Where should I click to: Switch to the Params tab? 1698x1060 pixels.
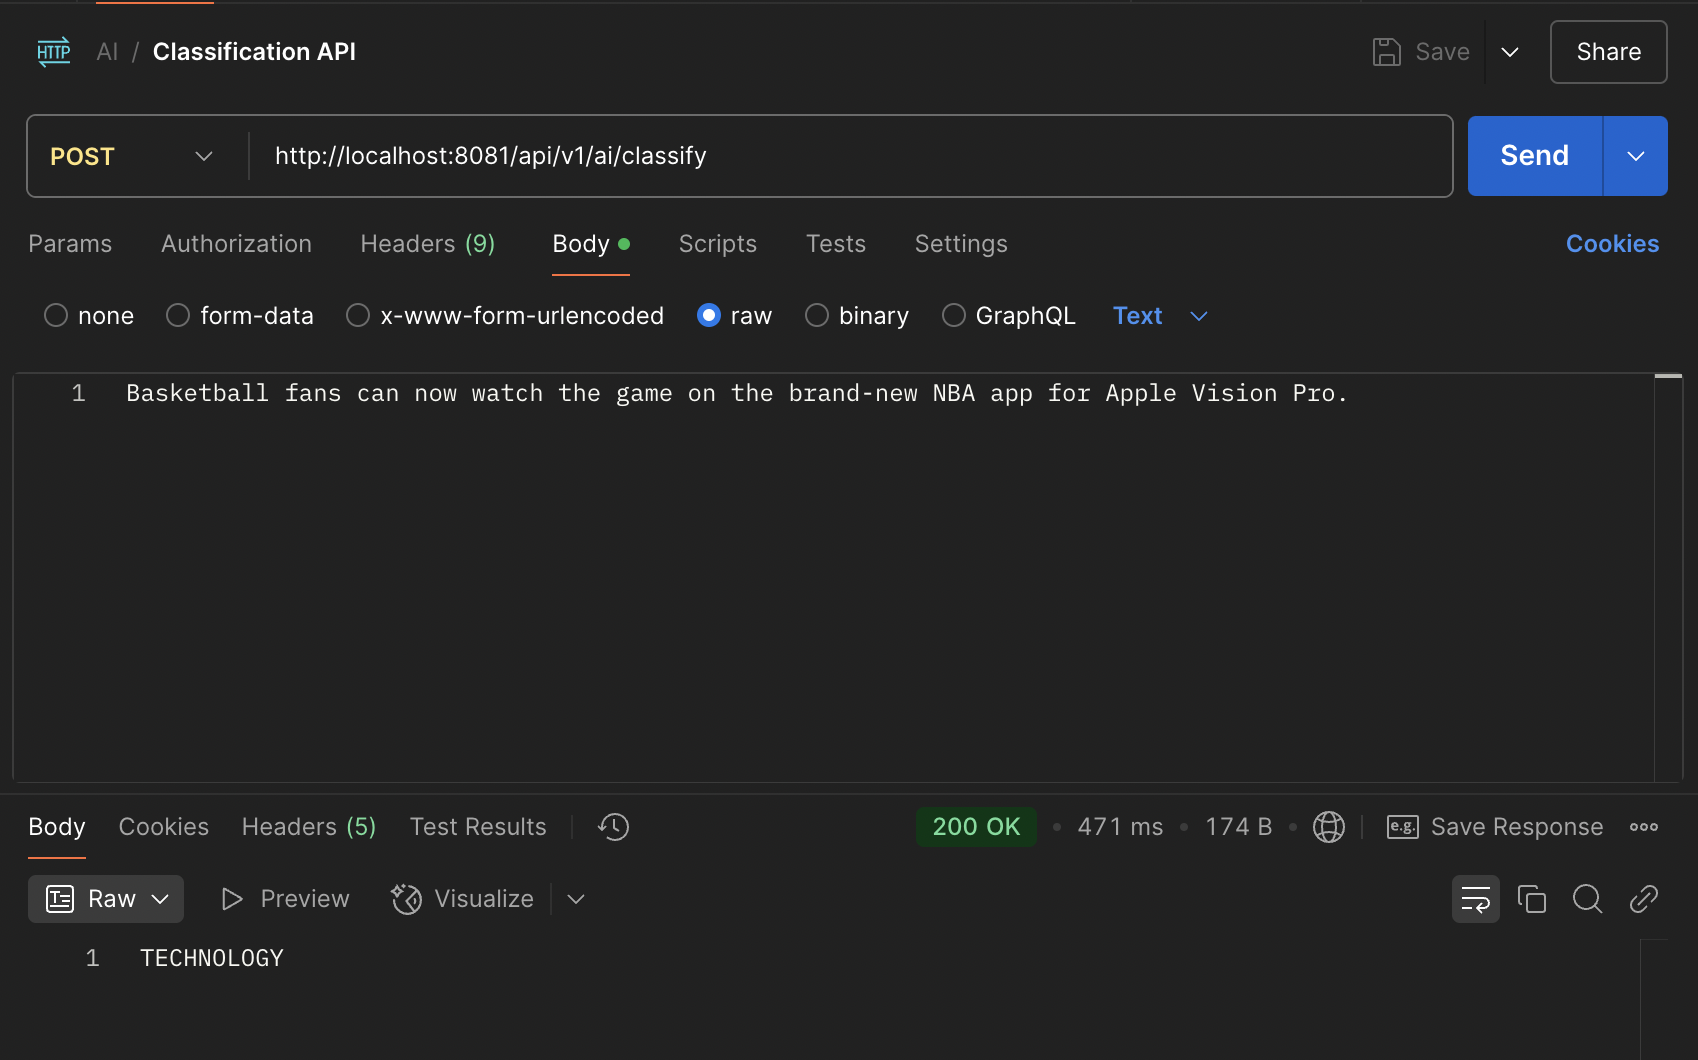tap(70, 244)
